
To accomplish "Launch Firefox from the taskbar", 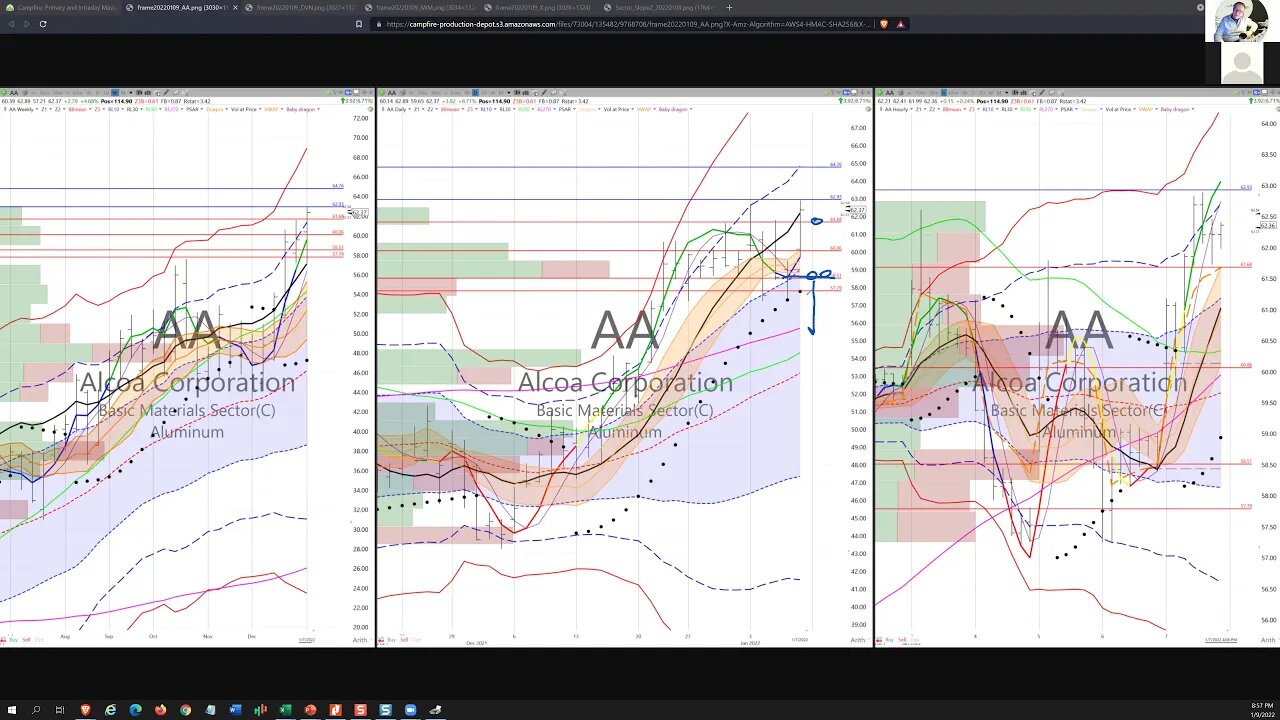I will pyautogui.click(x=161, y=710).
